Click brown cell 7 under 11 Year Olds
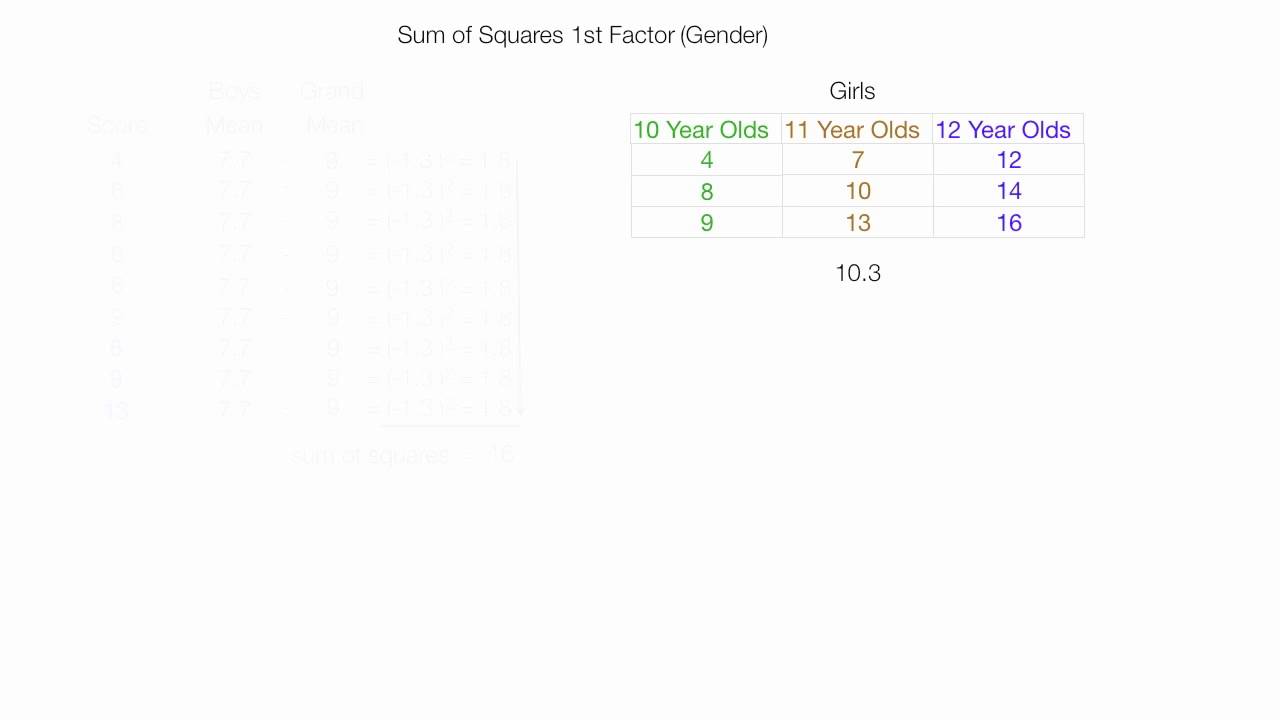Viewport: 1280px width, 720px height. coord(857,160)
